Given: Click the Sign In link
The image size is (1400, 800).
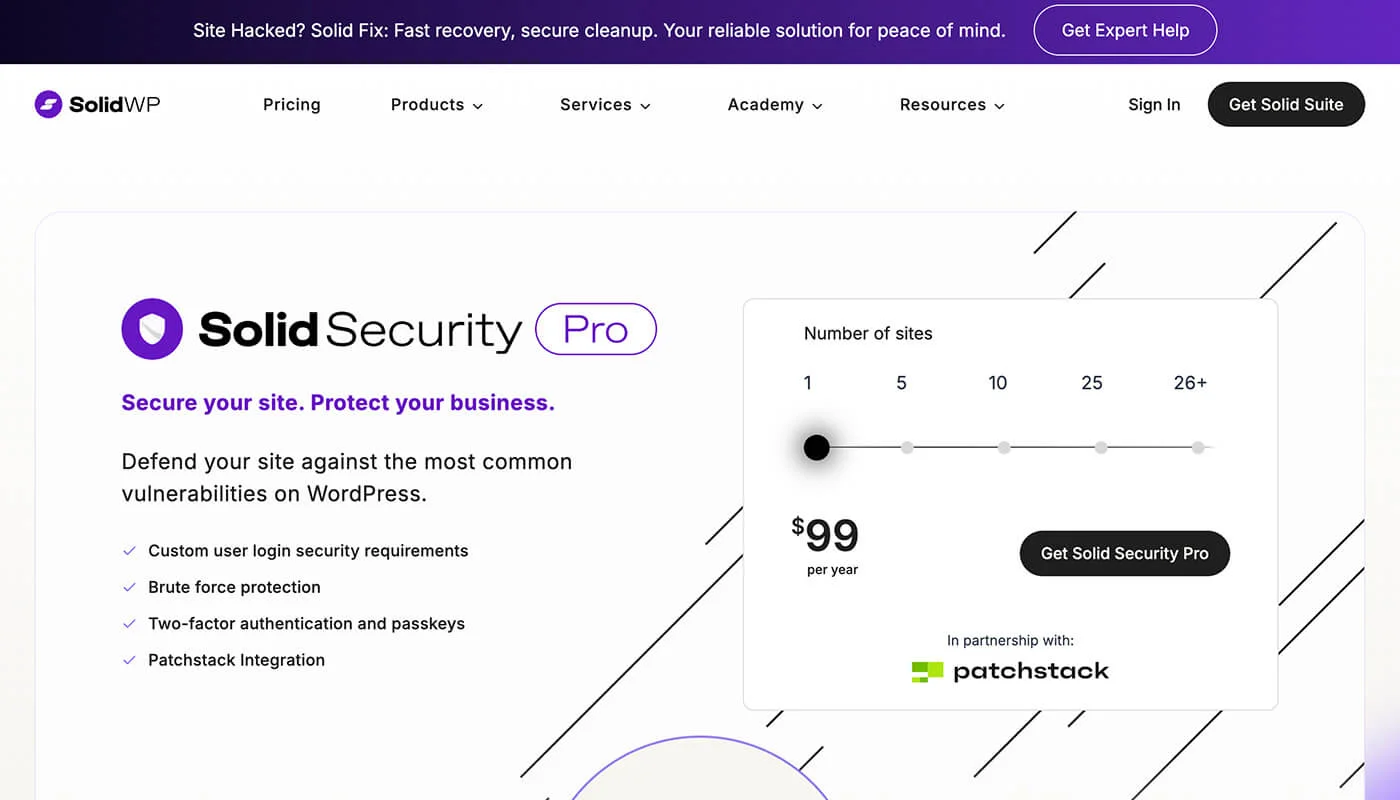Looking at the screenshot, I should tap(1154, 105).
